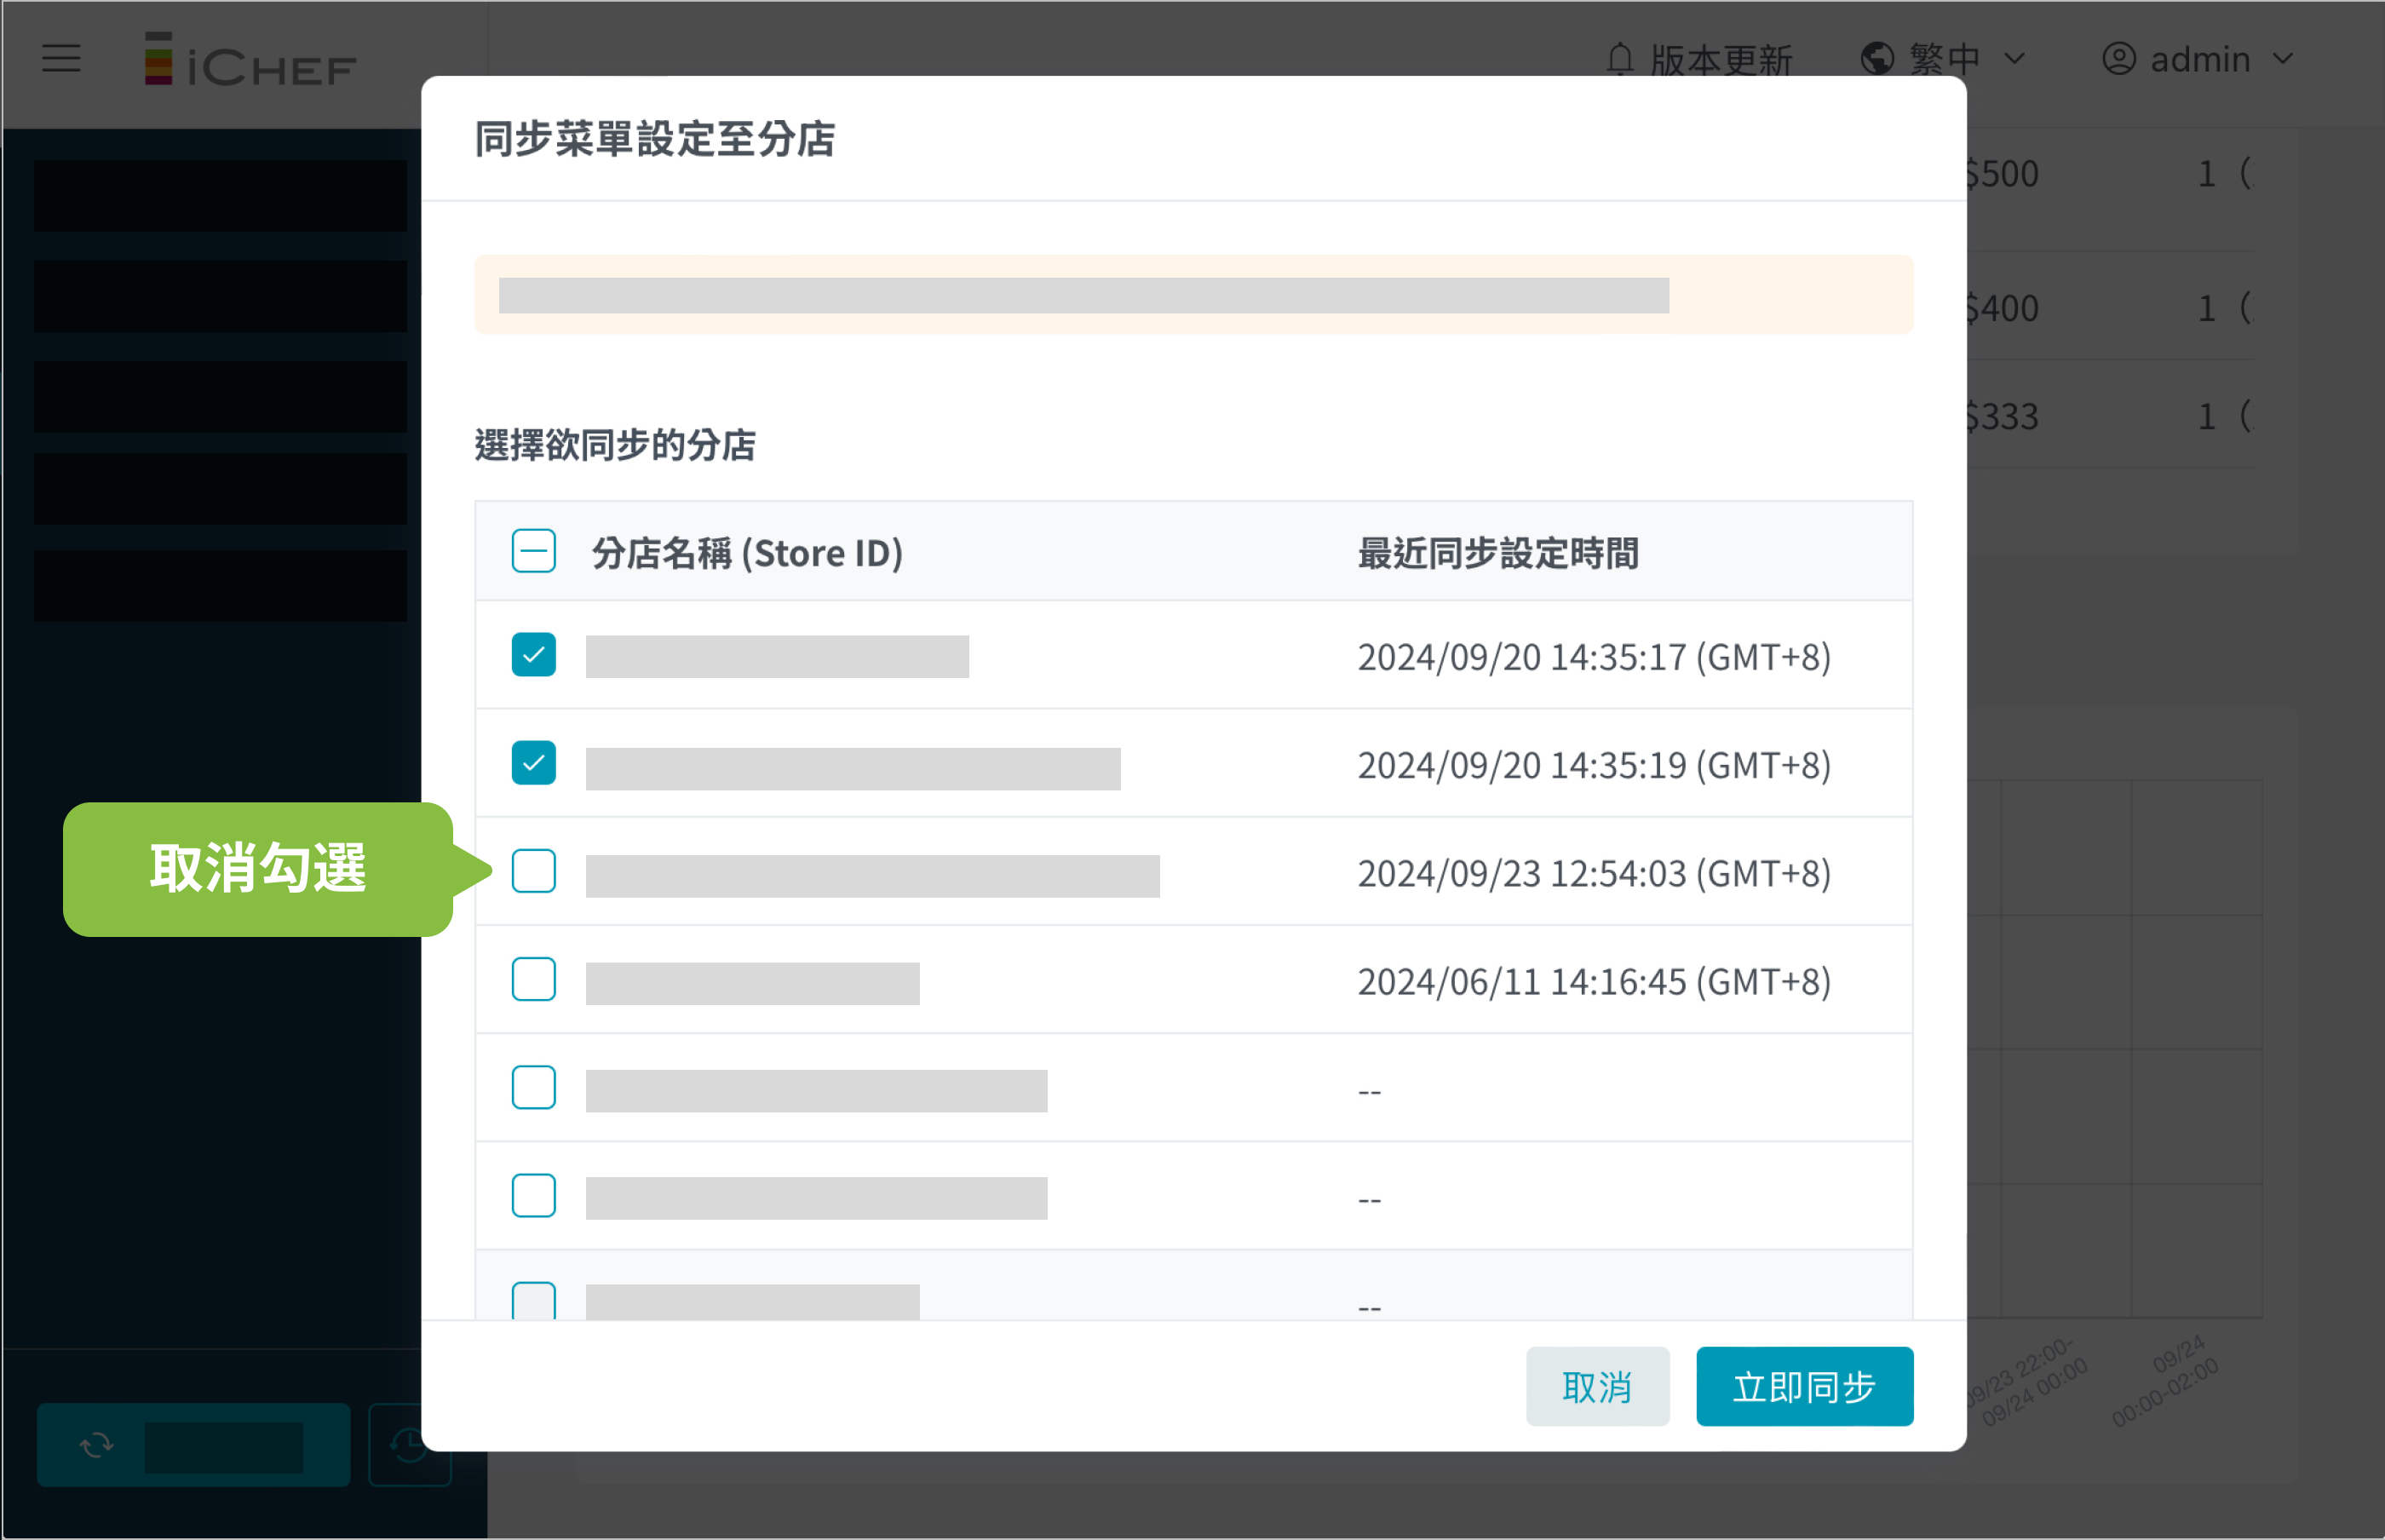The width and height of the screenshot is (2385, 1540).
Task: Click the admin user avatar icon
Action: pyautogui.click(x=2118, y=59)
